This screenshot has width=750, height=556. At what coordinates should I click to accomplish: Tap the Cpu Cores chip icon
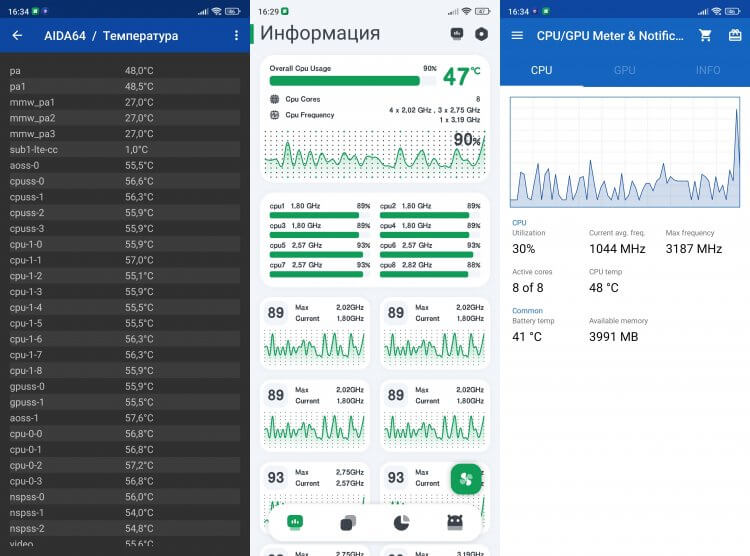click(275, 99)
